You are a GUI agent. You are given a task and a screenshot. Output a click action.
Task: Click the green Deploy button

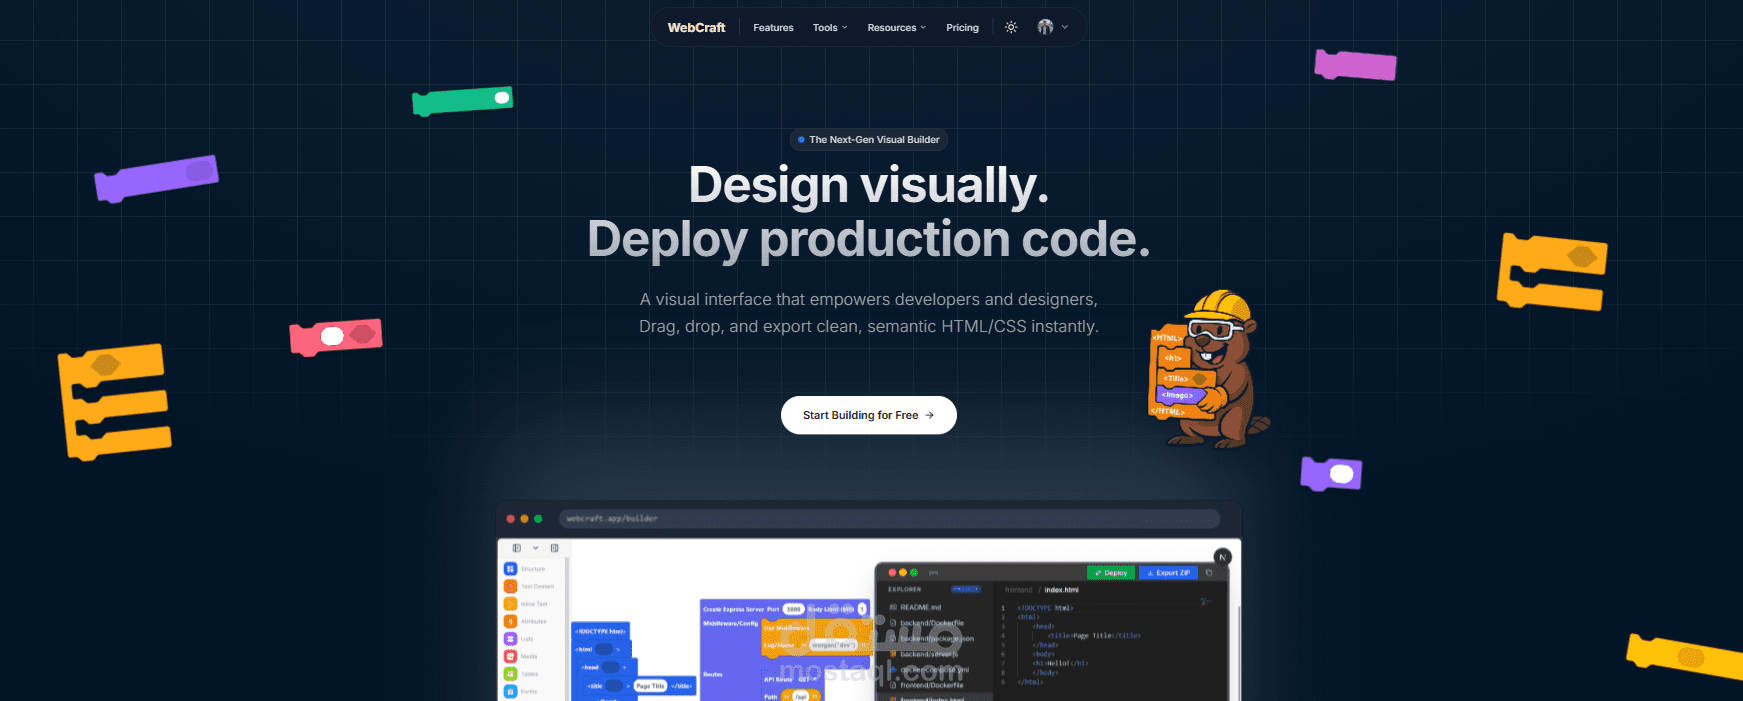(x=1111, y=573)
